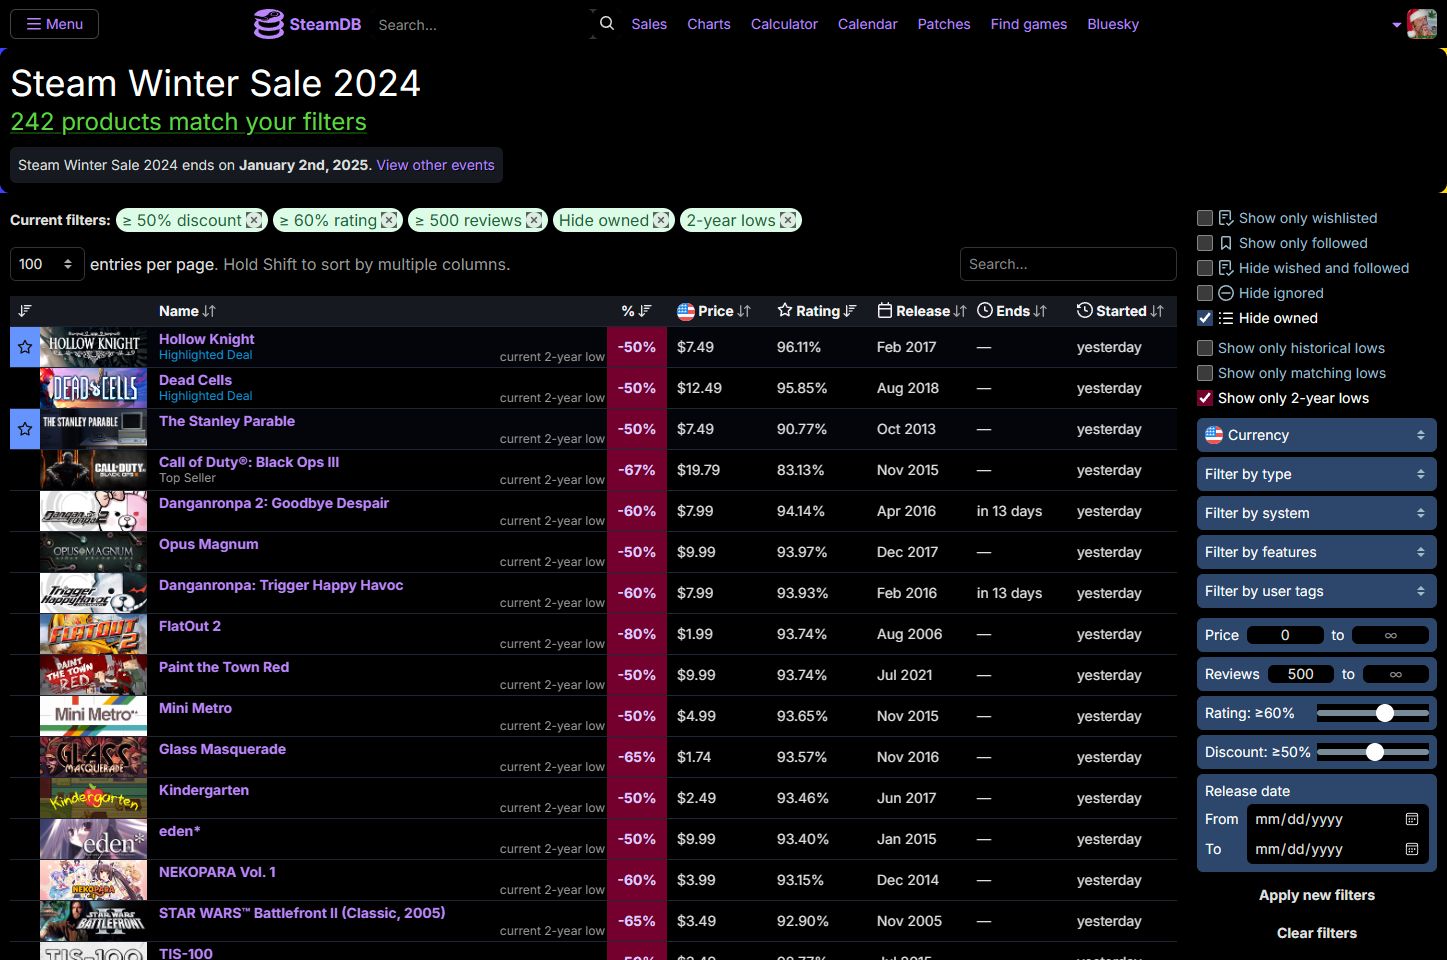
Task: Open calendar picker for From date
Action: tap(1412, 819)
